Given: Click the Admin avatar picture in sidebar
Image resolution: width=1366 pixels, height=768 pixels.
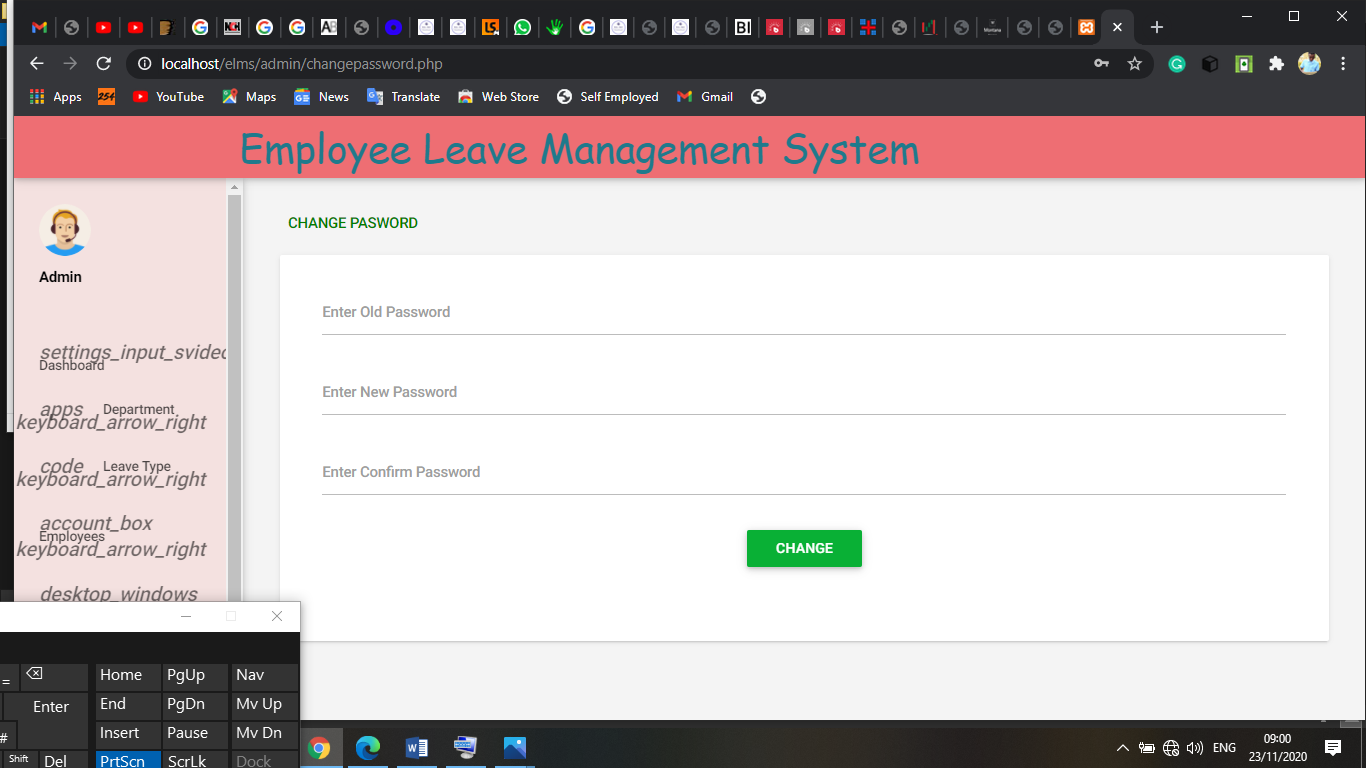Looking at the screenshot, I should (x=65, y=231).
